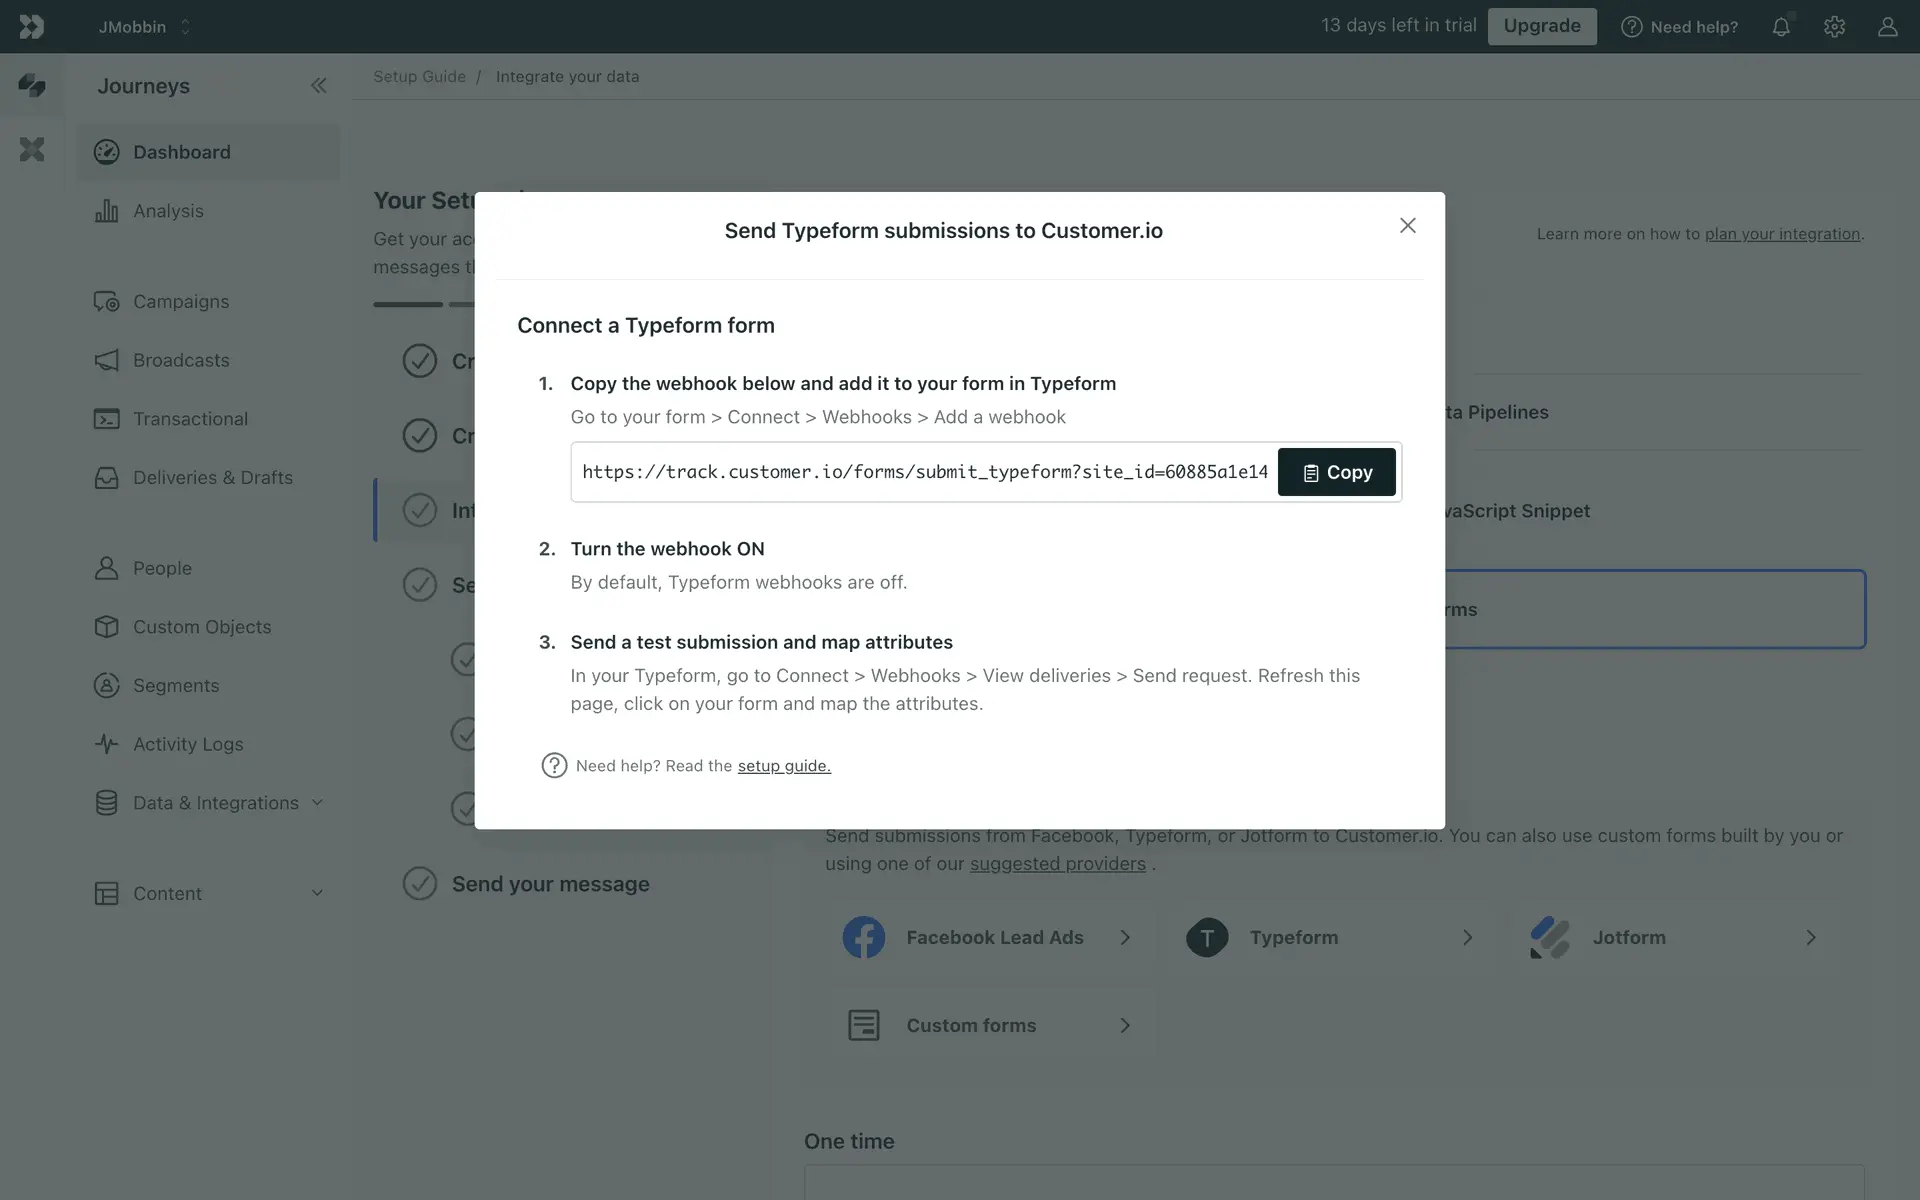Go to Dashboard in sidebar
The width and height of the screenshot is (1920, 1200).
pos(182,152)
